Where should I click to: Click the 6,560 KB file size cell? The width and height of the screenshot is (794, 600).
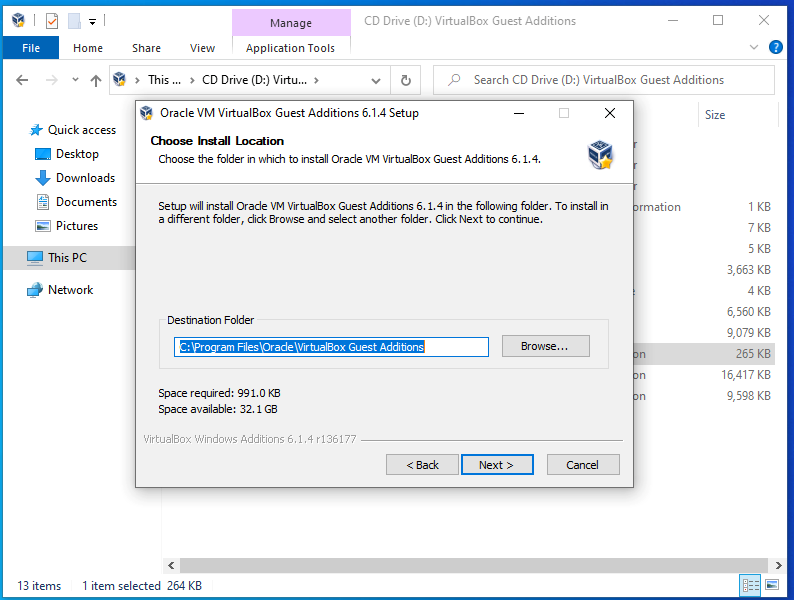(x=748, y=312)
